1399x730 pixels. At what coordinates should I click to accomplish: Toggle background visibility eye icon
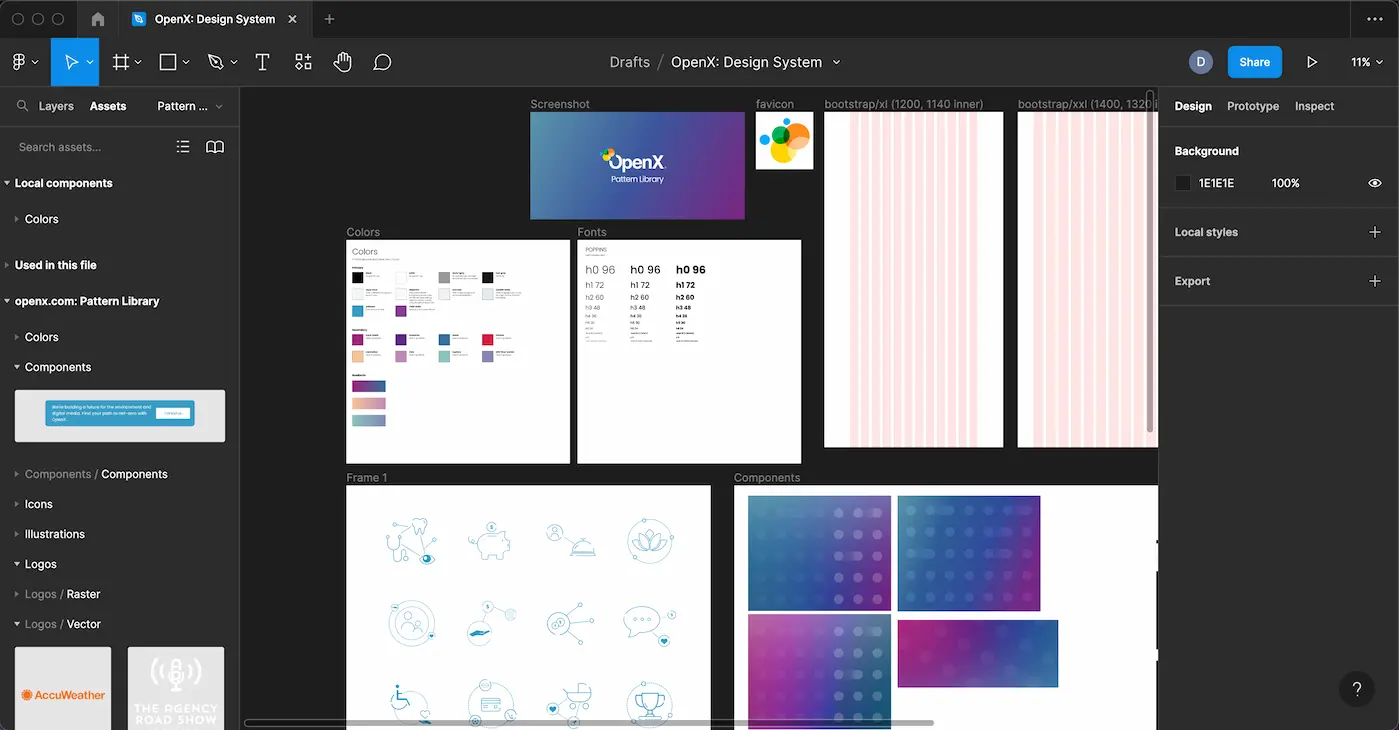click(1375, 183)
